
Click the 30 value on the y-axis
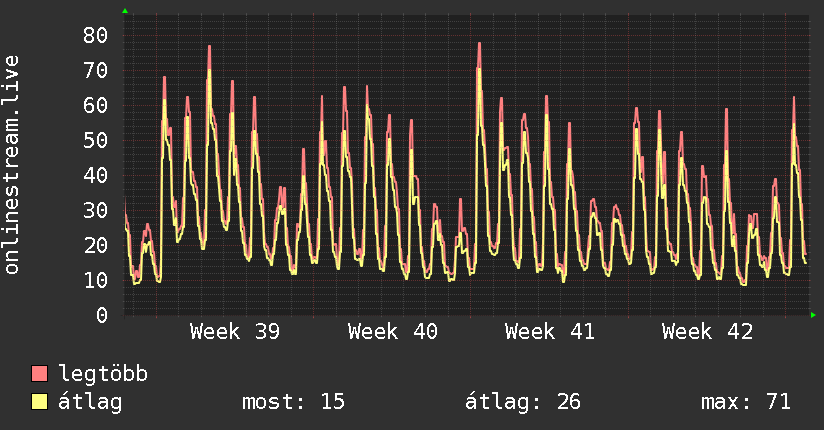[96, 210]
